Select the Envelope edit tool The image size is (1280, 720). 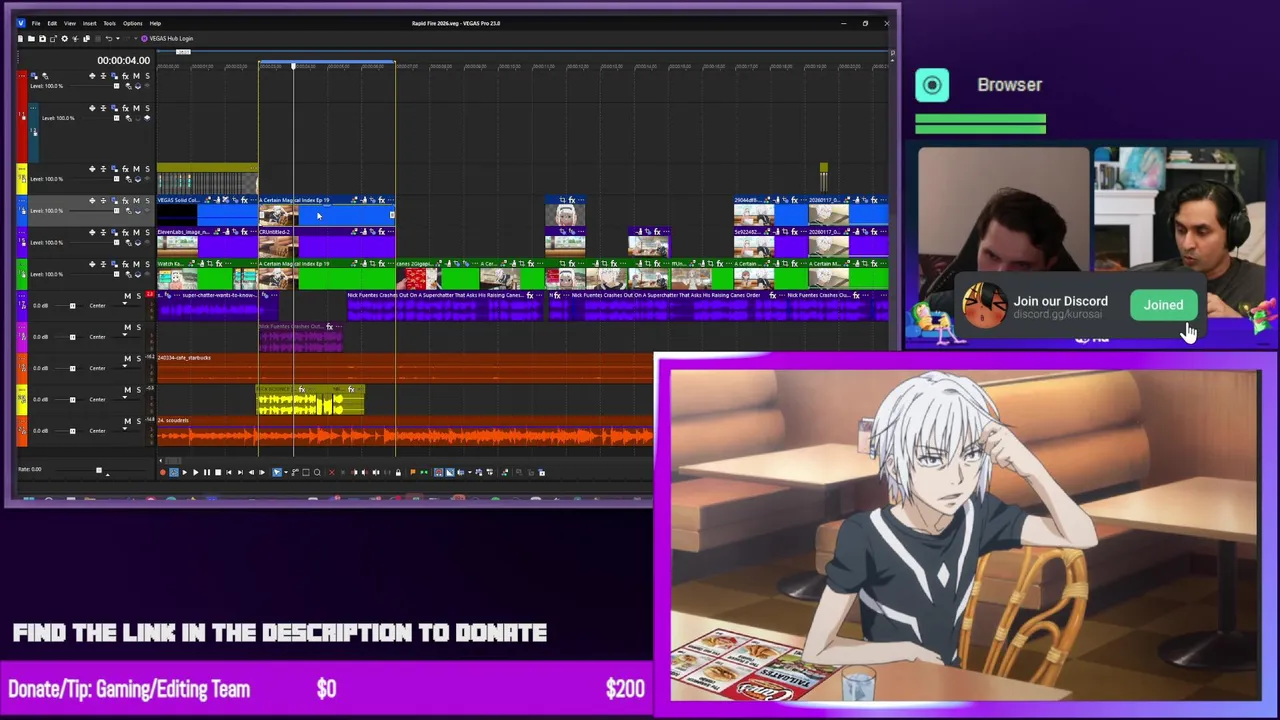(295, 472)
